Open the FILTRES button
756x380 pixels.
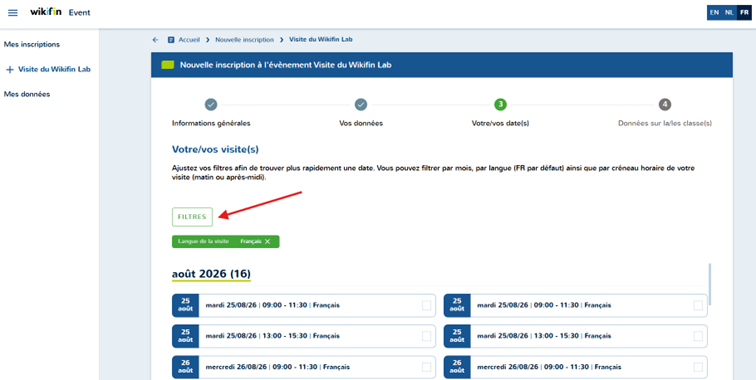click(x=192, y=217)
